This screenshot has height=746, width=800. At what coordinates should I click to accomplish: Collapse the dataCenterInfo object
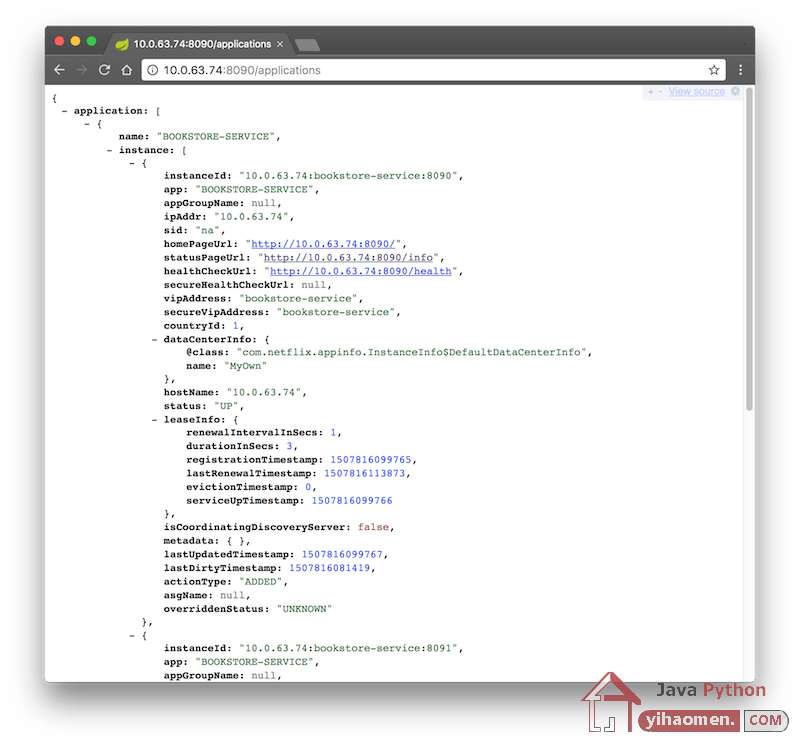[154, 339]
